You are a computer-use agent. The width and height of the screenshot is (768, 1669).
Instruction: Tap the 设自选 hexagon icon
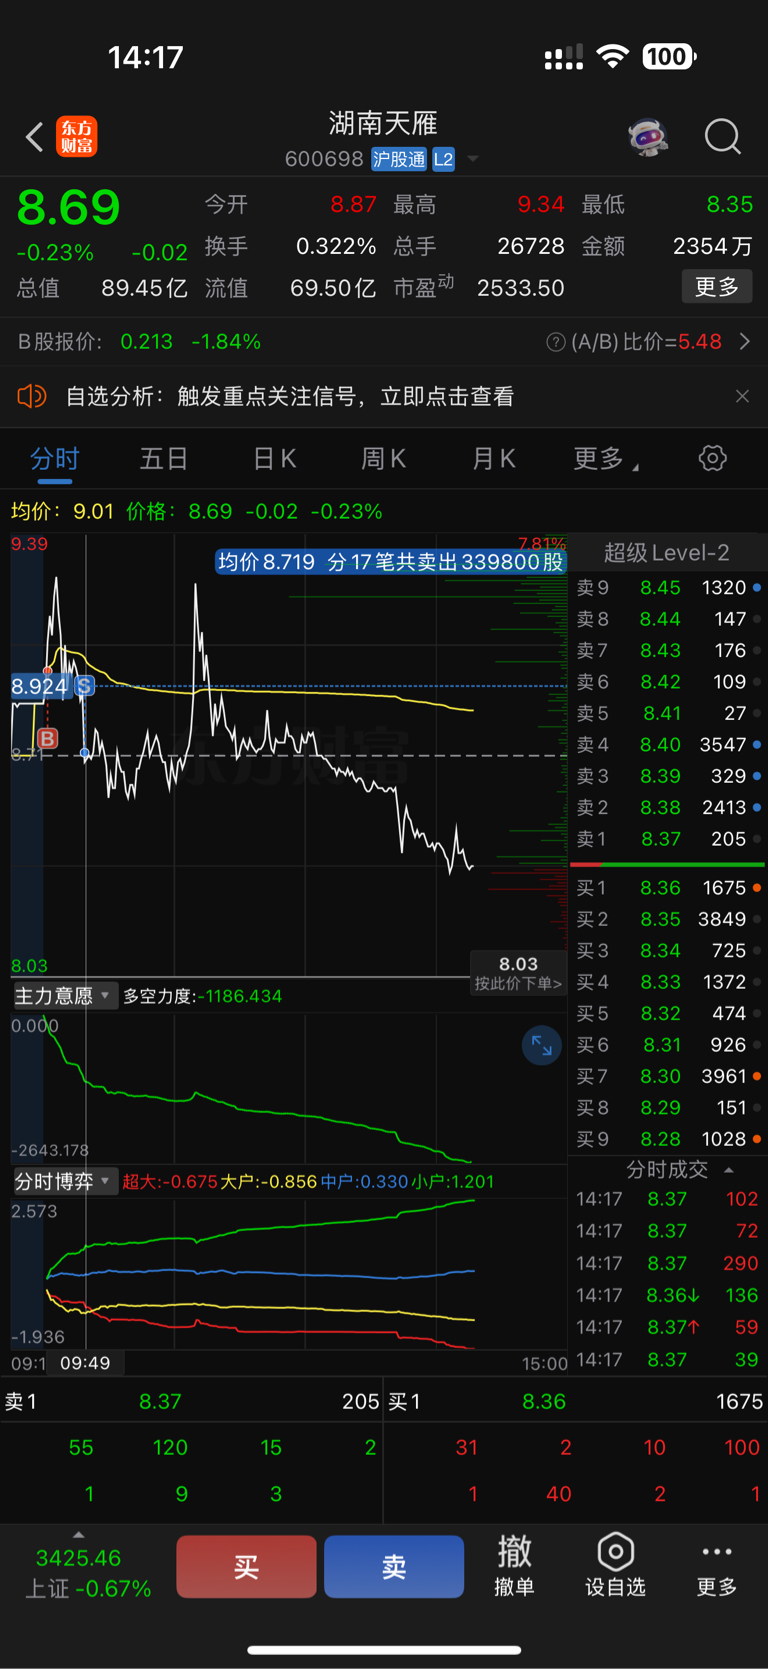tap(615, 1566)
